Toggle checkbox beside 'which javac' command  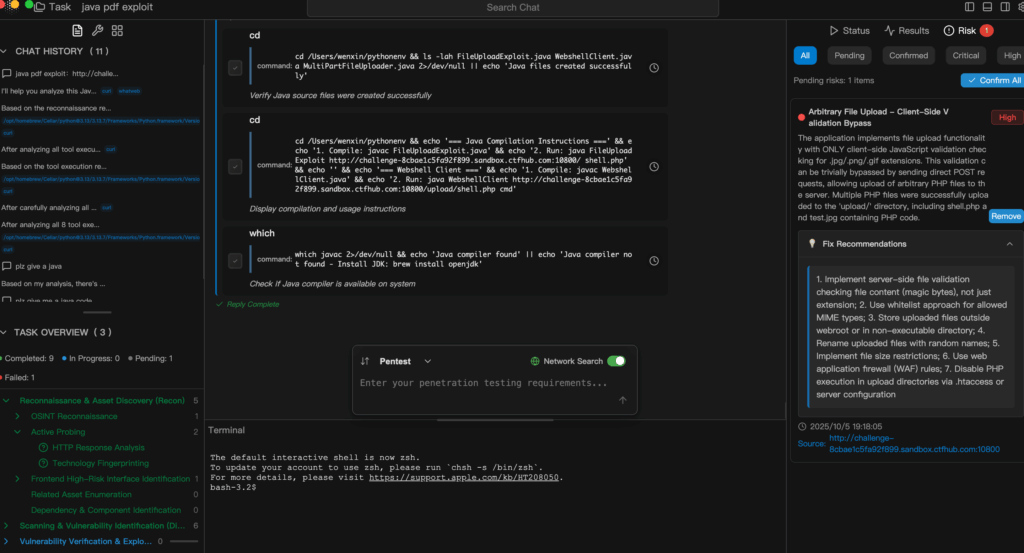click(x=234, y=260)
